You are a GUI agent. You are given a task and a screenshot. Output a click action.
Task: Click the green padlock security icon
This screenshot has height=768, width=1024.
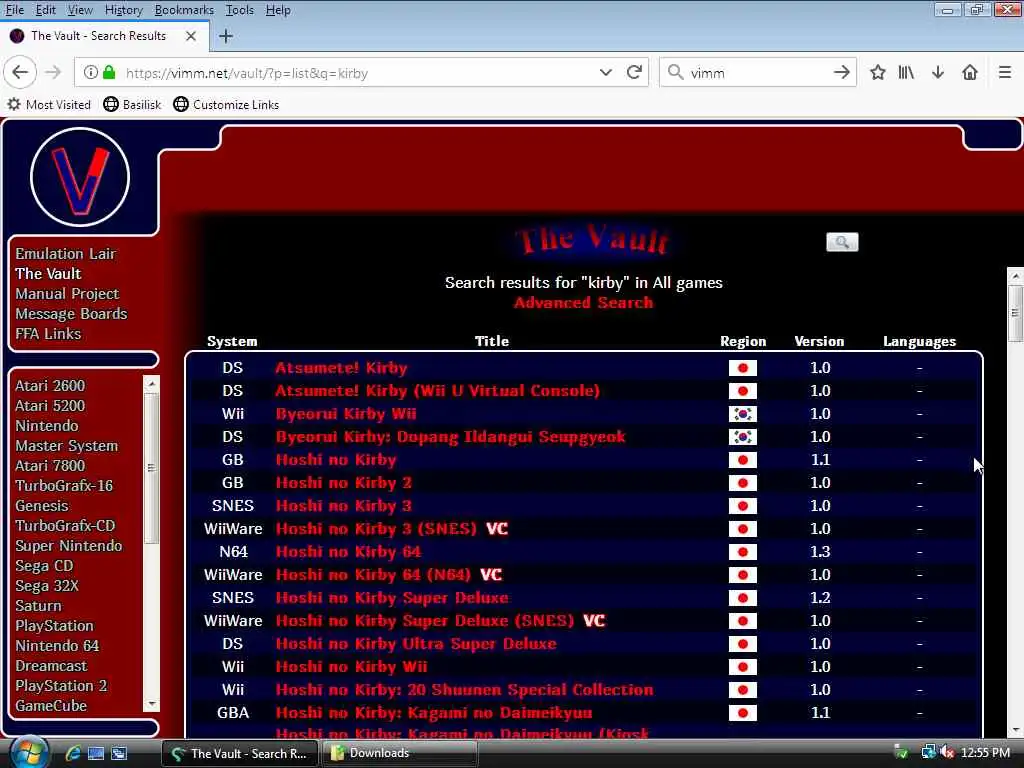(x=109, y=72)
